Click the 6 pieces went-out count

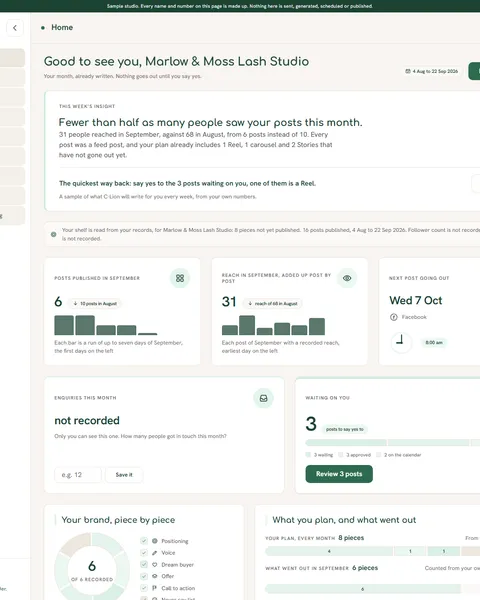tap(365, 568)
